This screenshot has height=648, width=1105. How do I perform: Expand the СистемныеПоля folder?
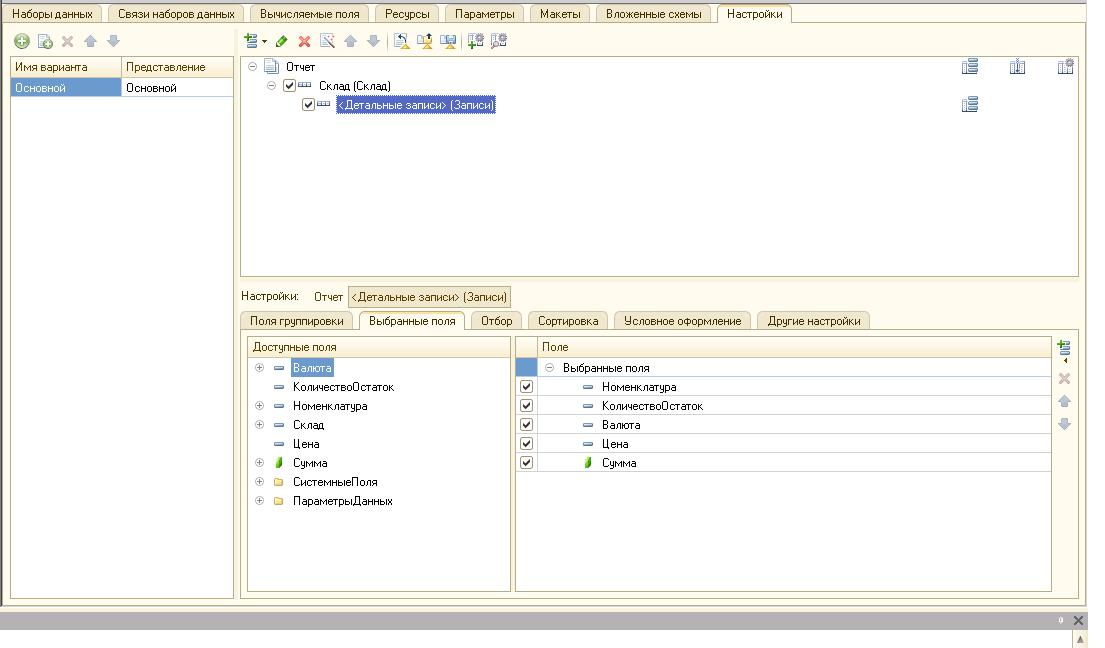click(x=260, y=482)
